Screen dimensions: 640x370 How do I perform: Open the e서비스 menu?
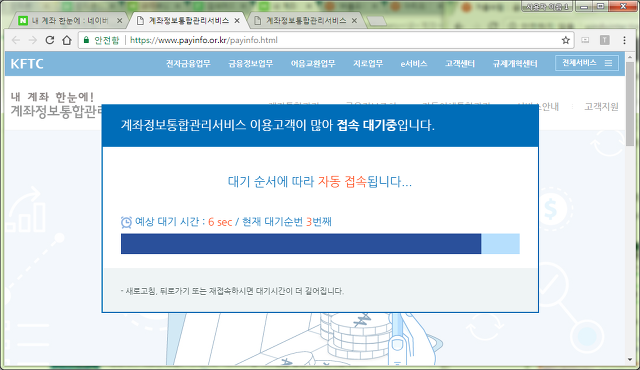pos(414,64)
